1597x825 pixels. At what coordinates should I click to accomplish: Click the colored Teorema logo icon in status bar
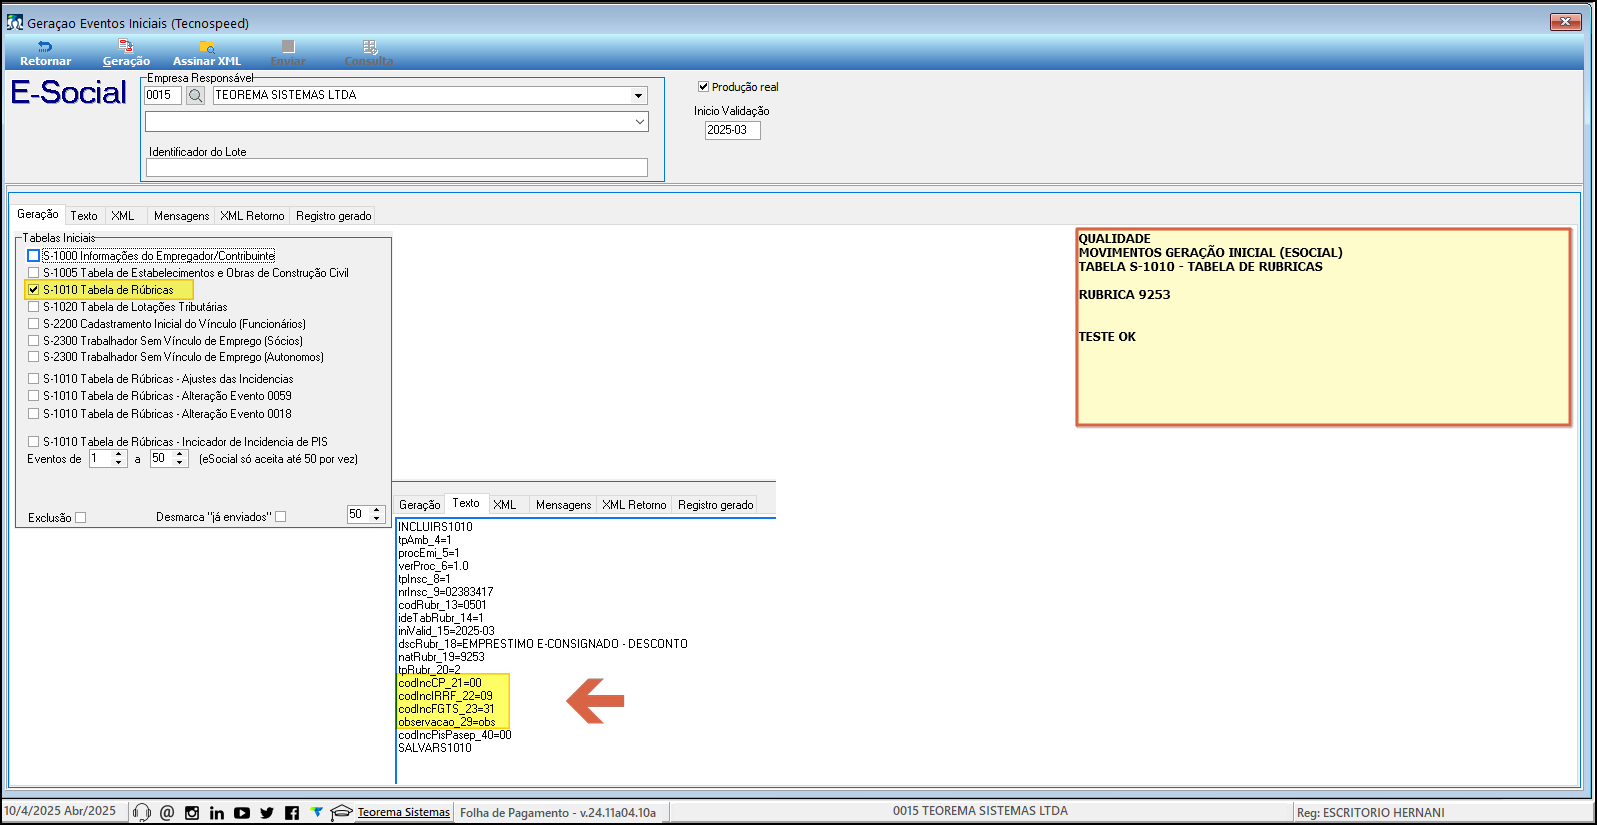317,812
